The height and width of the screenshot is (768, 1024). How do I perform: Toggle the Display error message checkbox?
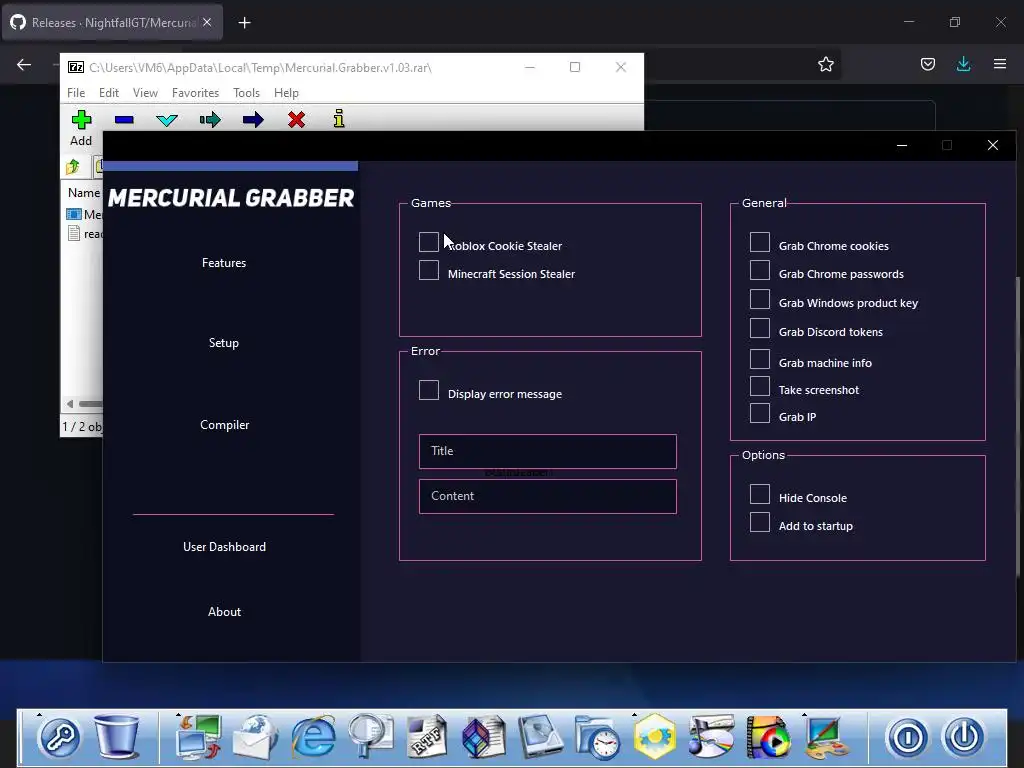tap(428, 390)
